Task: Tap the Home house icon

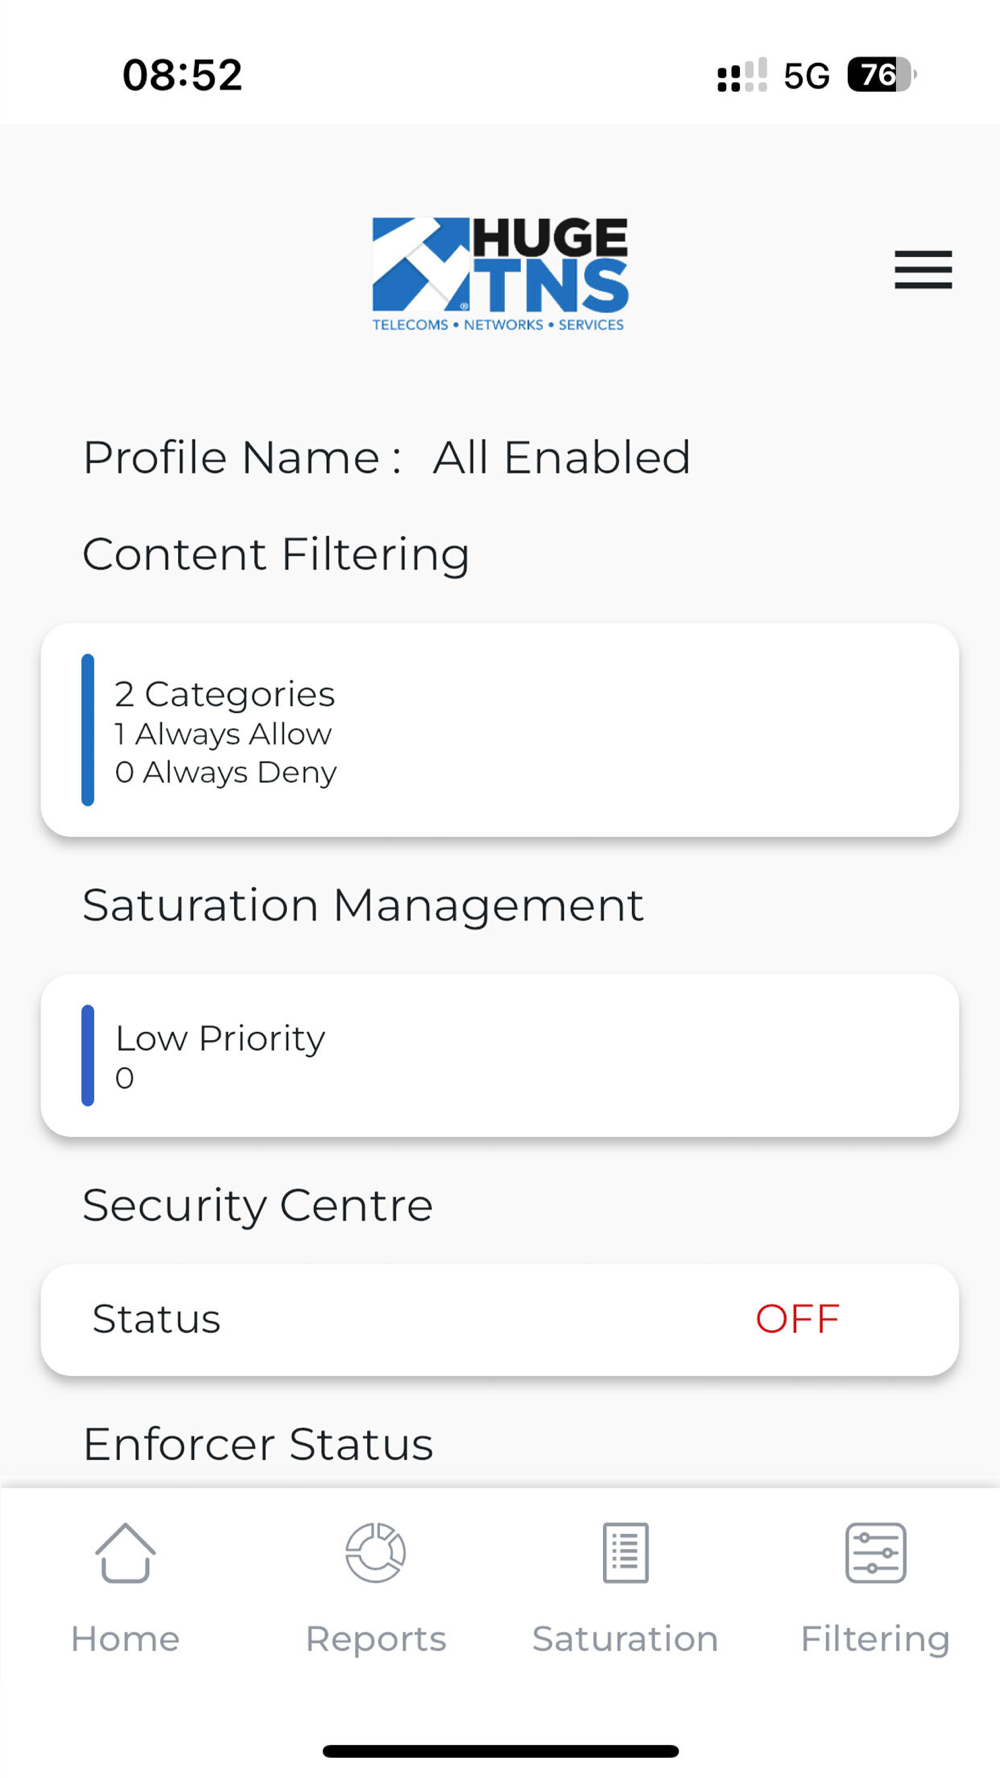Action: 125,1553
